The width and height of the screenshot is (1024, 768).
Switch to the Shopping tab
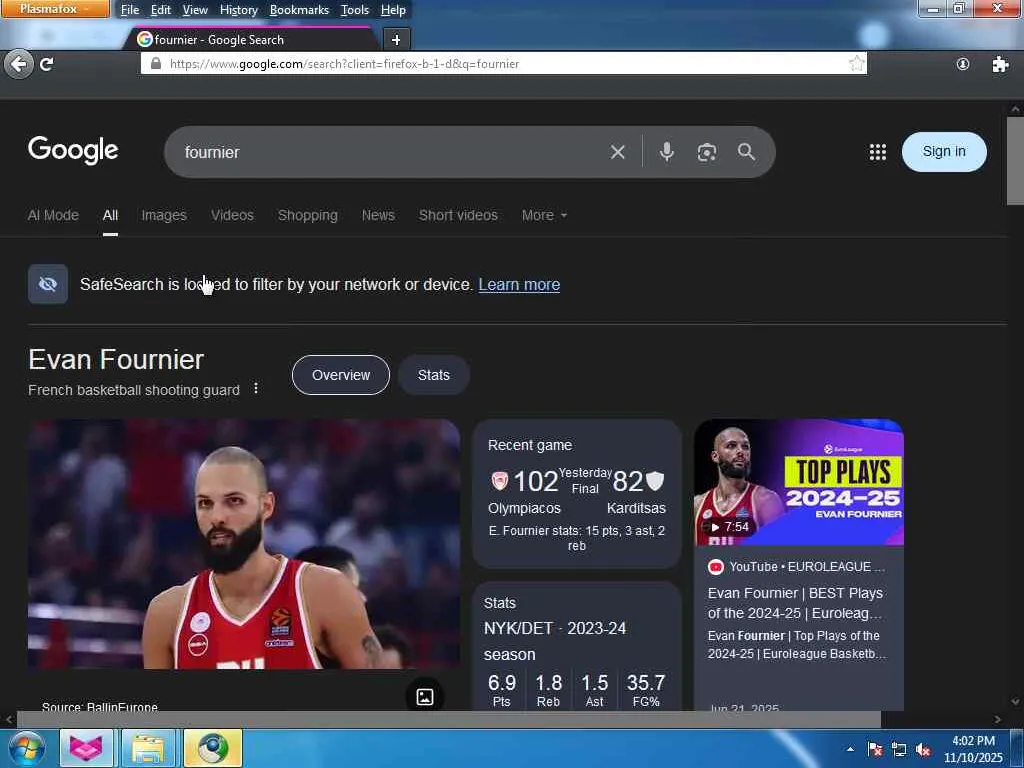coord(308,215)
